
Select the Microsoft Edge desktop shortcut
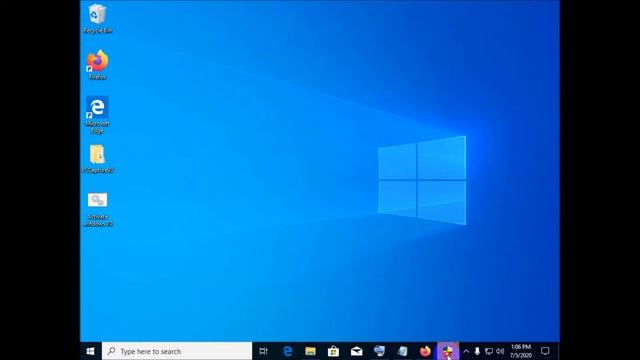coord(97,115)
